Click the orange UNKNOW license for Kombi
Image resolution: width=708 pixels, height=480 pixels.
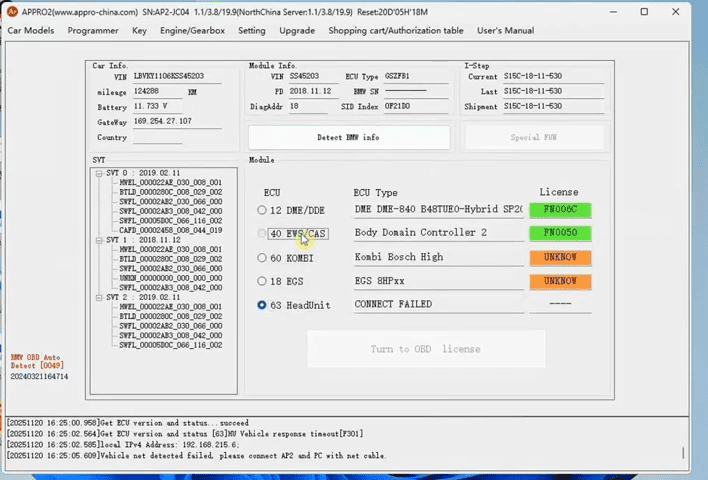click(560, 258)
